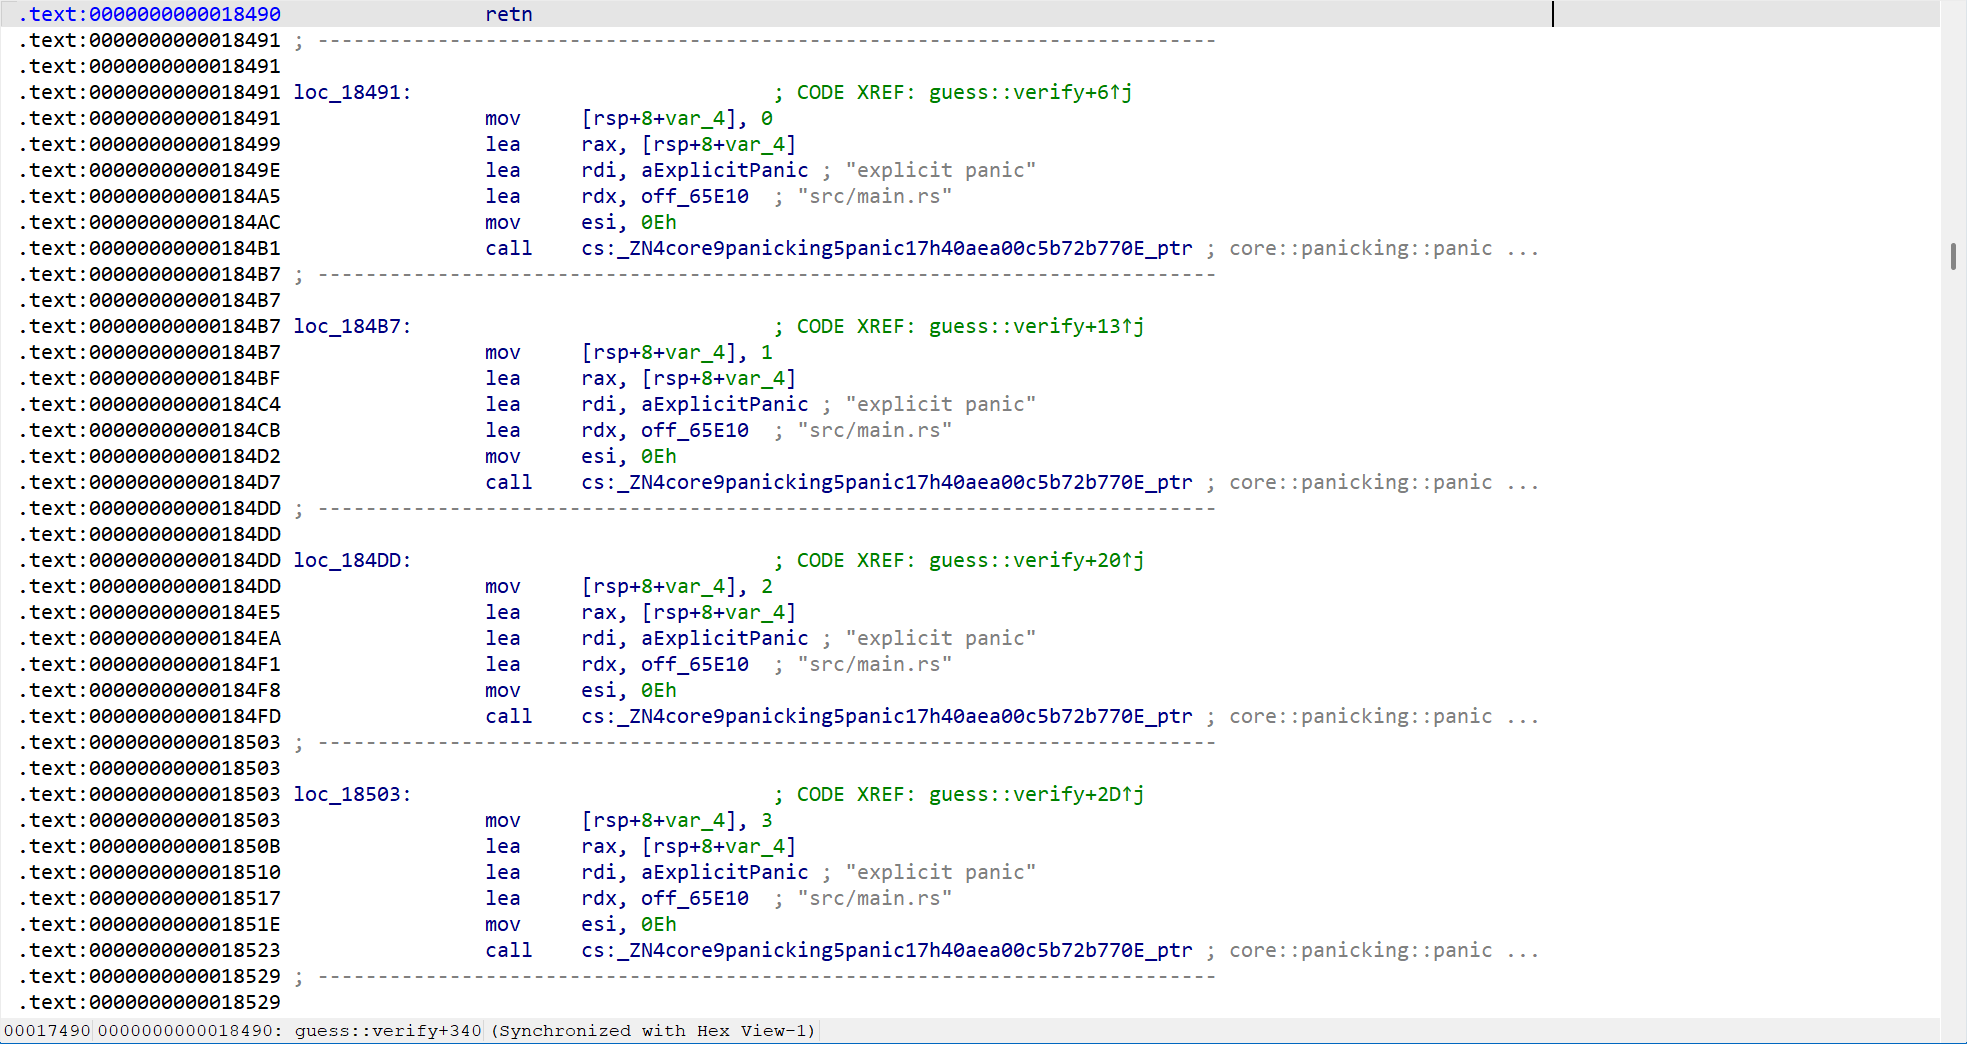Follow the guess::verify+13 code xref

coord(1035,326)
